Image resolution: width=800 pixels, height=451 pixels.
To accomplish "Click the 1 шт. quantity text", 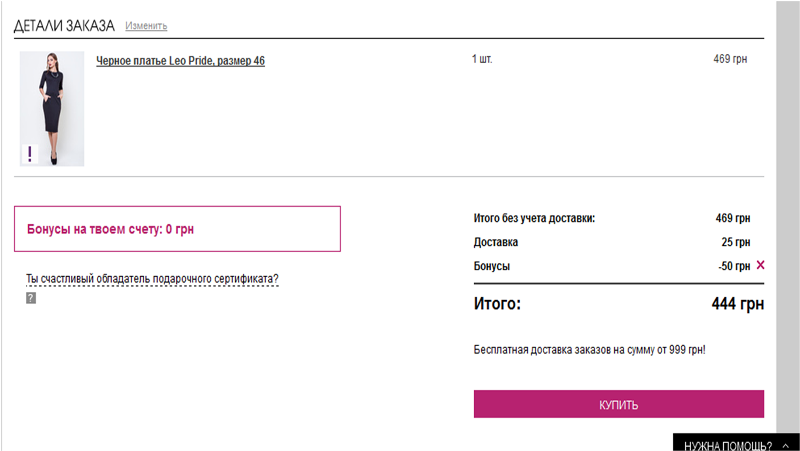I will (482, 60).
